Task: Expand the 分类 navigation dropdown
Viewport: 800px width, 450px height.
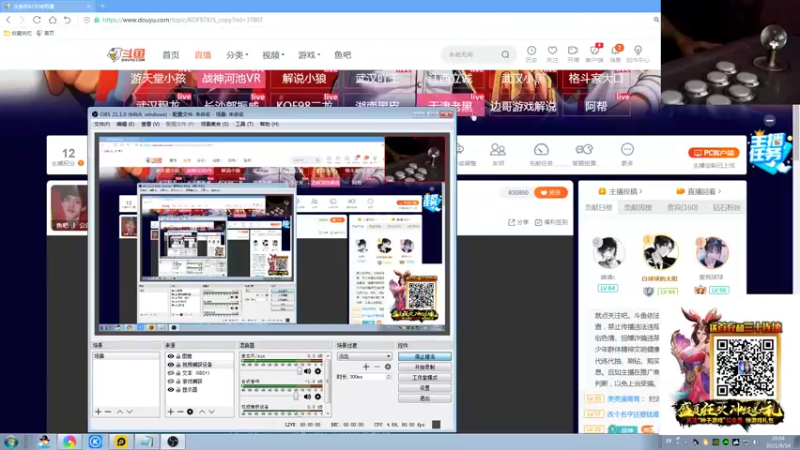Action: [237, 55]
